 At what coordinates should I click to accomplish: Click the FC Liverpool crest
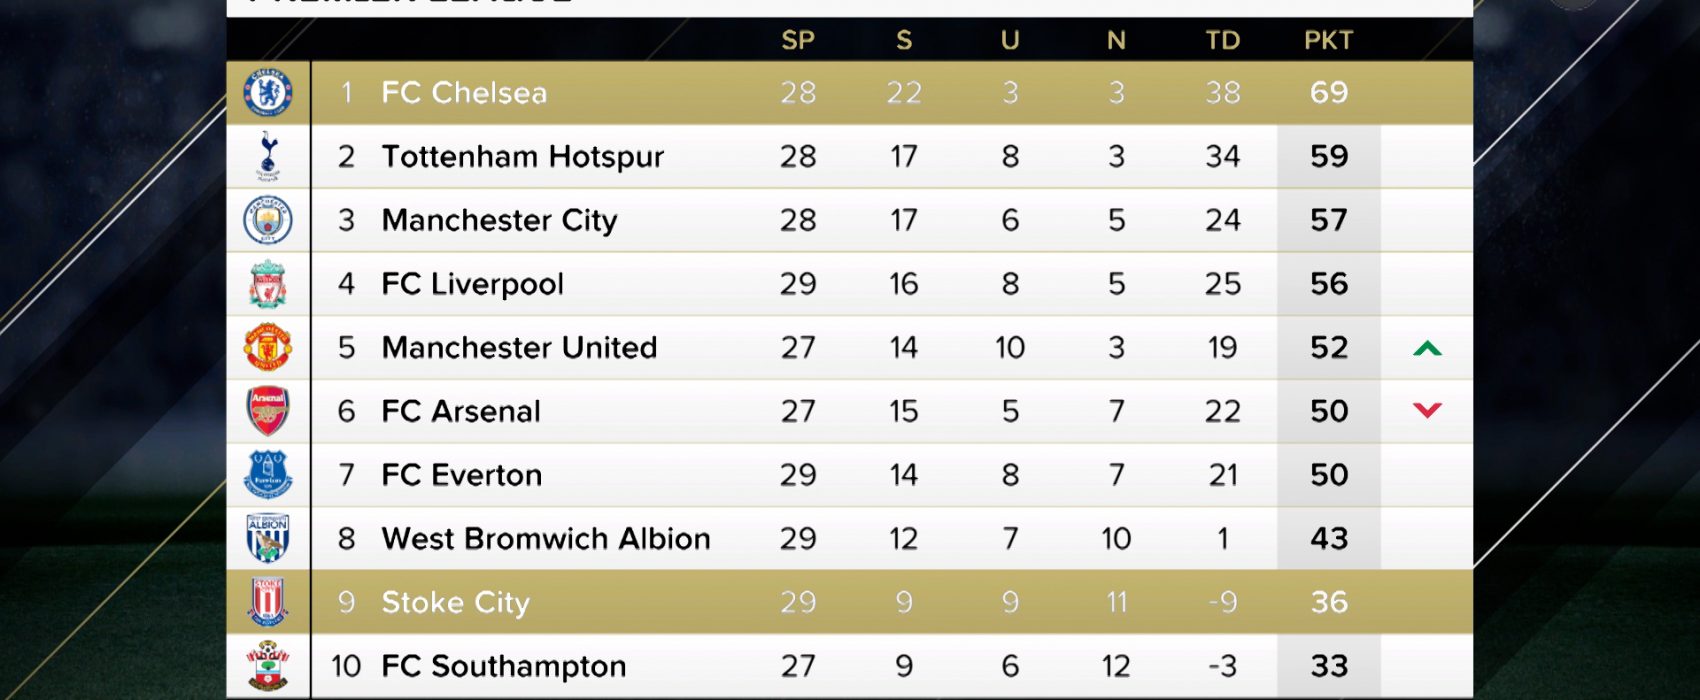[268, 284]
